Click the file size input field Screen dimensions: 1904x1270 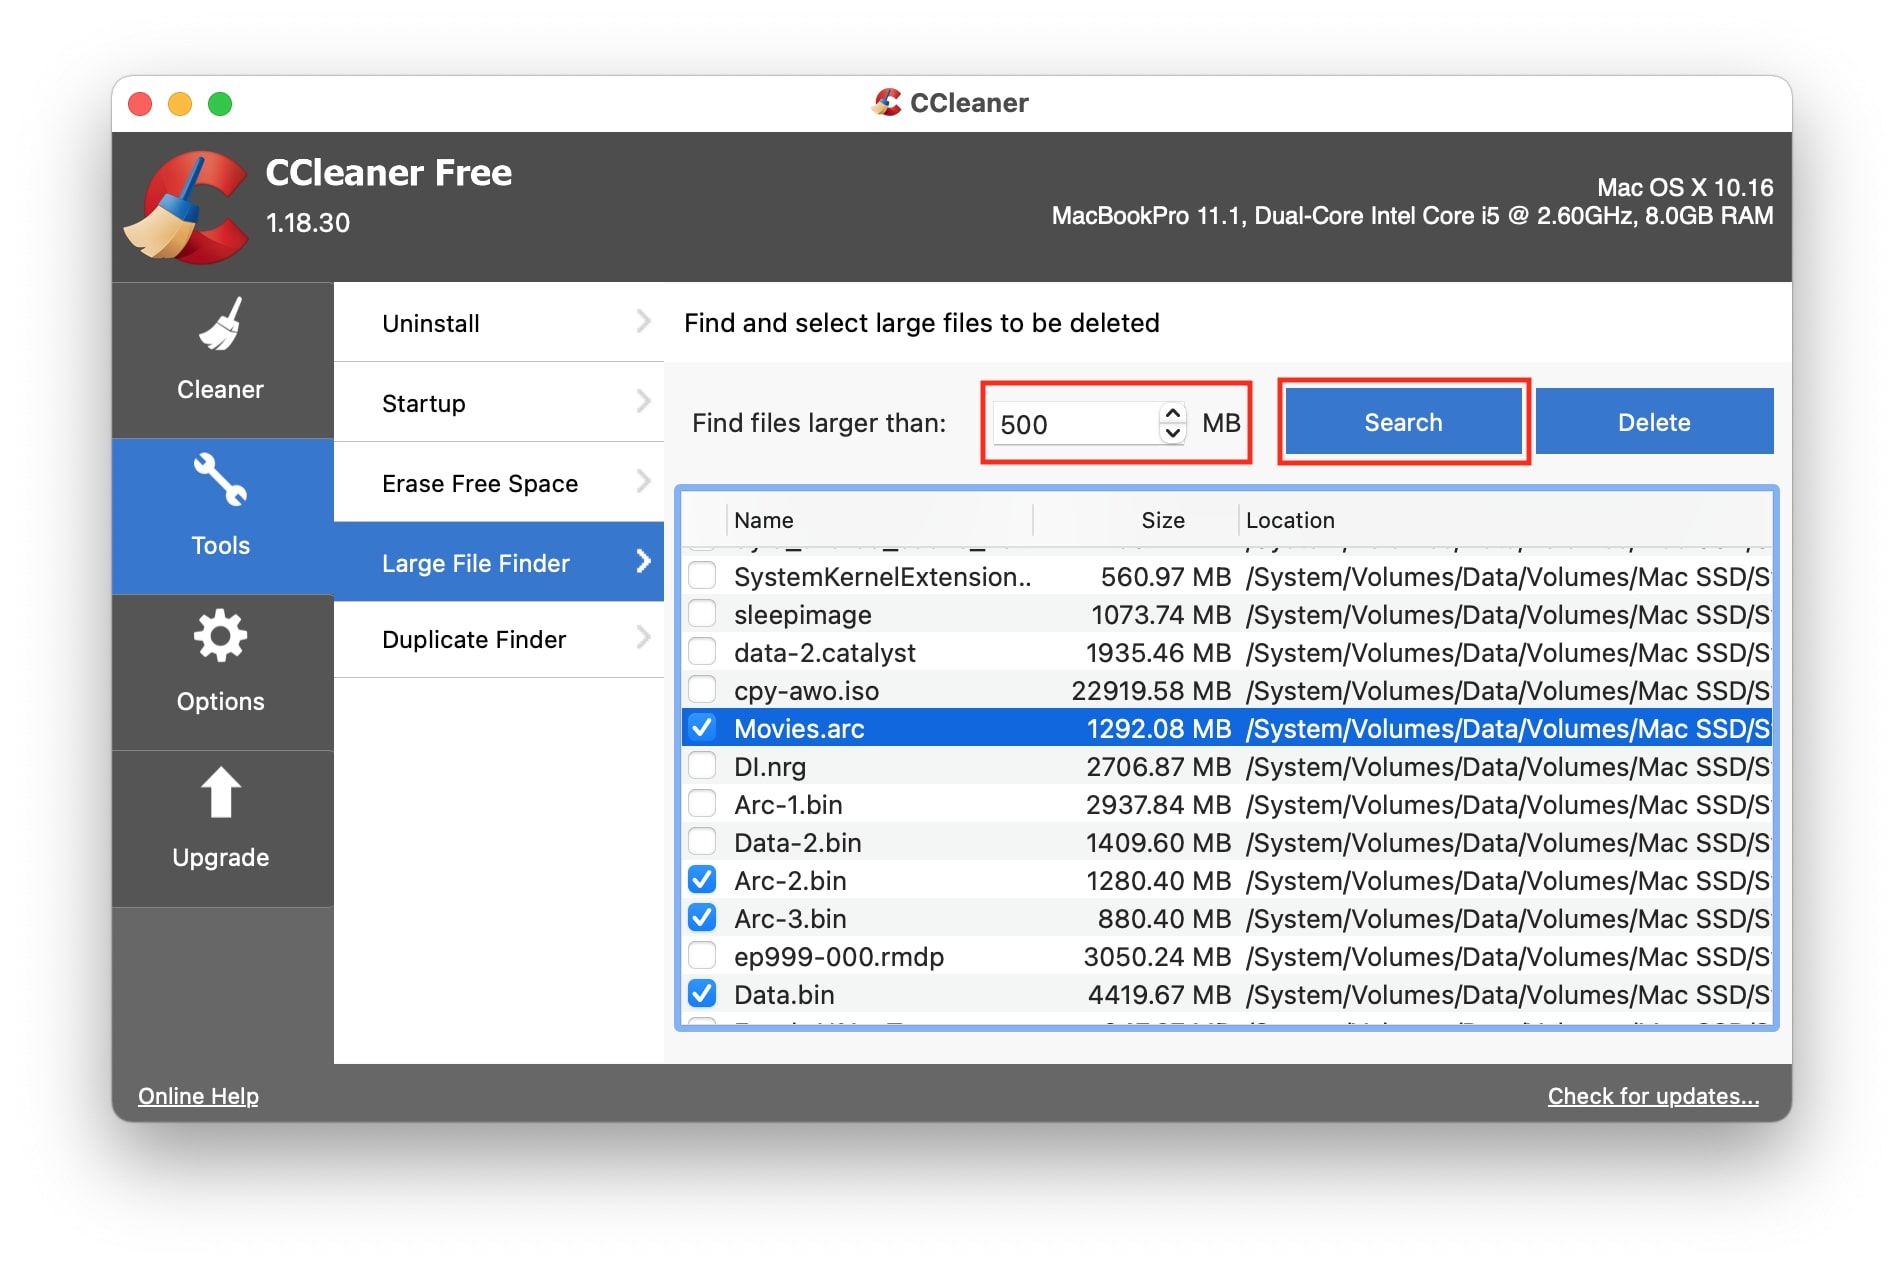coord(1075,424)
